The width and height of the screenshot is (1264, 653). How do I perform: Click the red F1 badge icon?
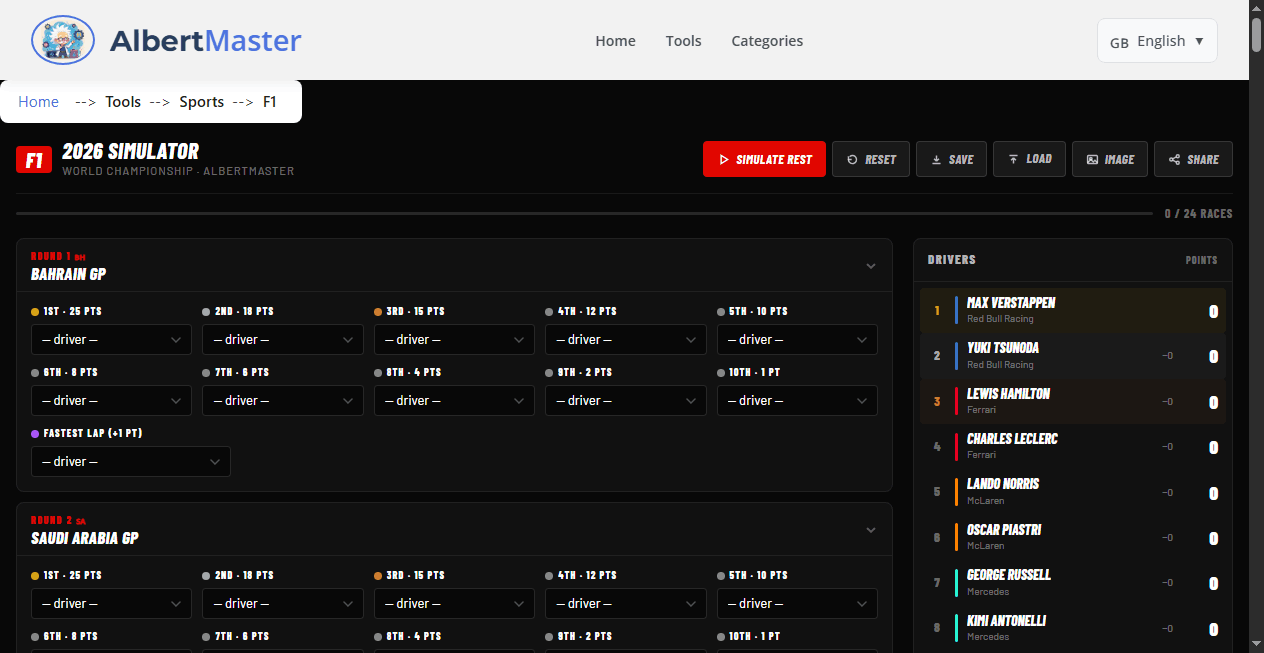33,159
